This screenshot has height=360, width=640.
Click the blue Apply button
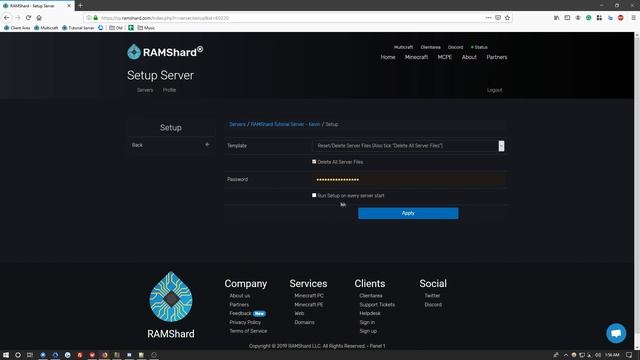(408, 213)
